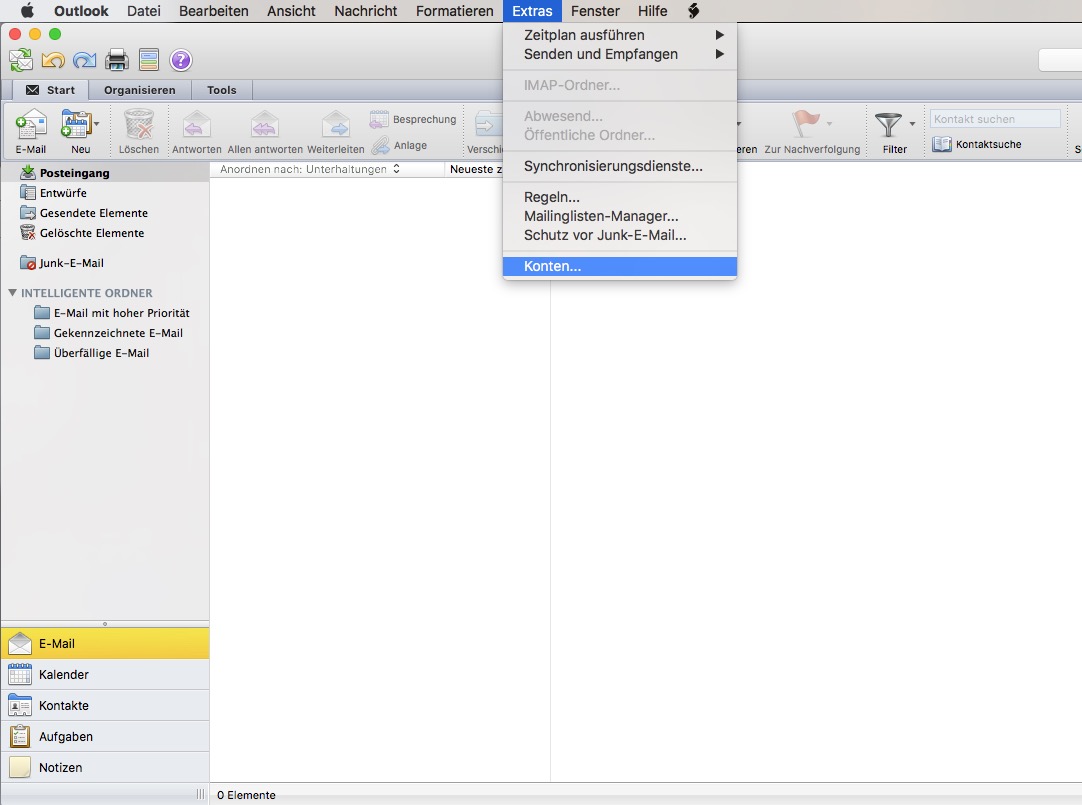1082x805 pixels.
Task: Click the Filter funnel icon
Action: click(x=888, y=127)
